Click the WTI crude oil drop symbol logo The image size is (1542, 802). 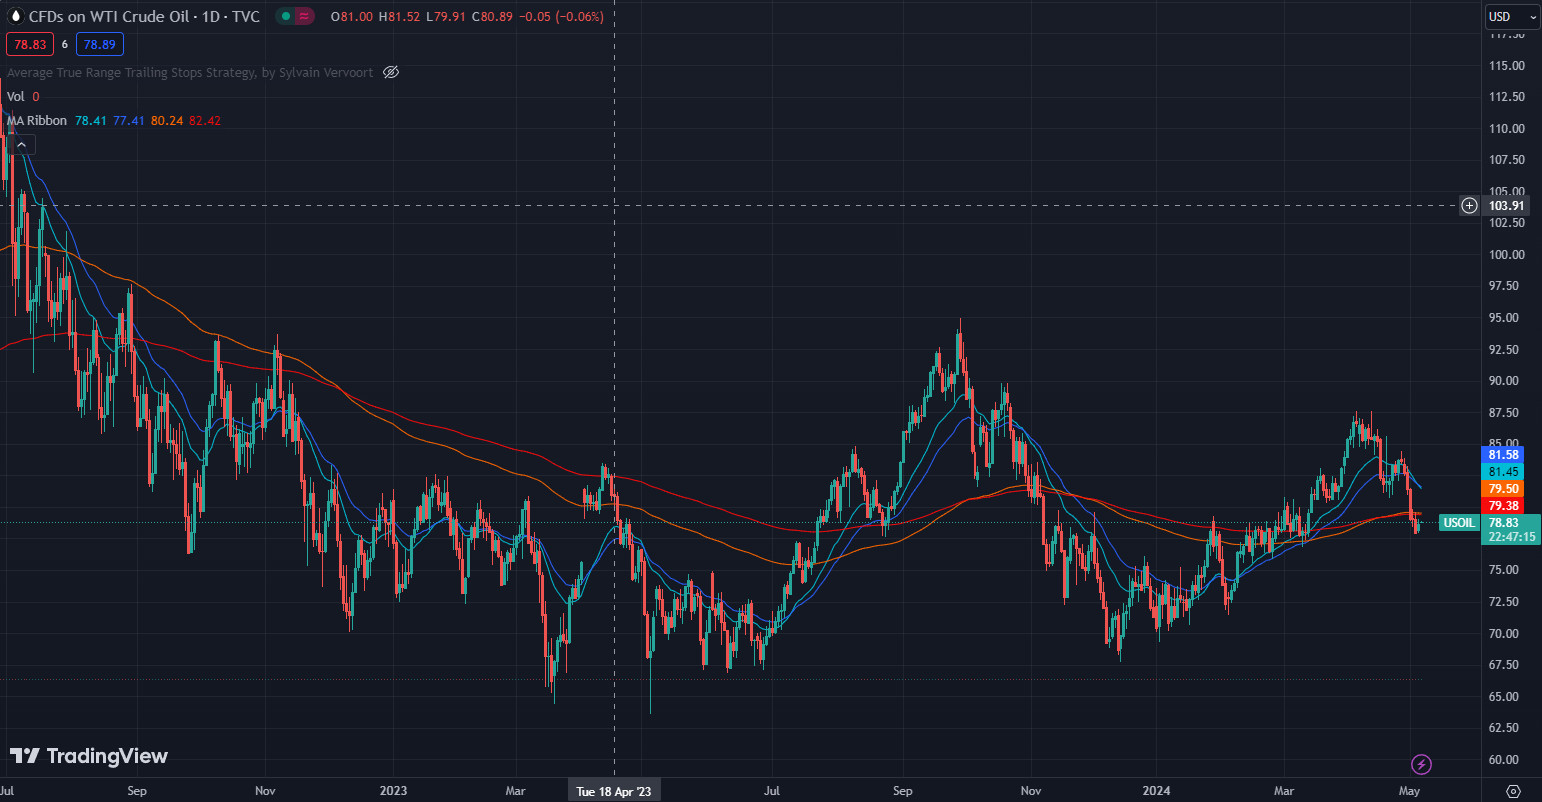pos(15,17)
